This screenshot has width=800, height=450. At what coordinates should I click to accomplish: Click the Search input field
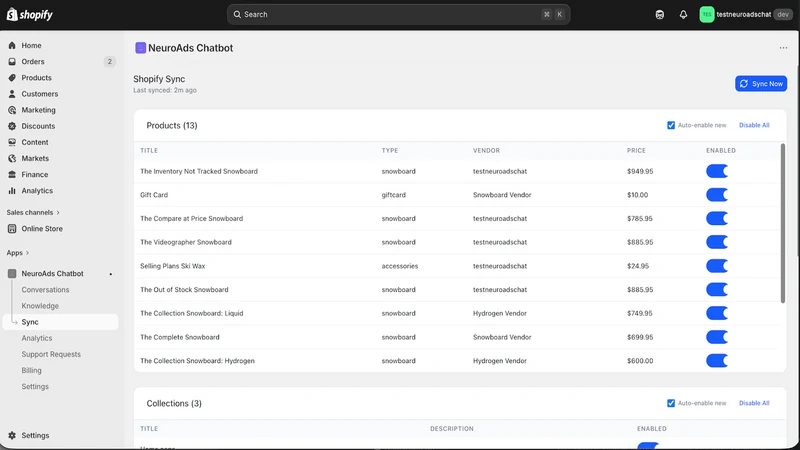point(398,14)
